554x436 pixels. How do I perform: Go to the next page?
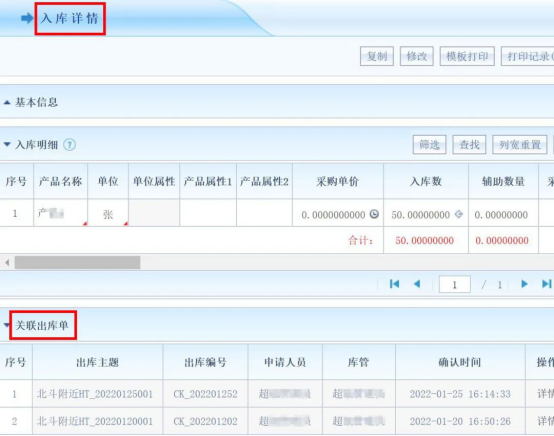pos(525,284)
